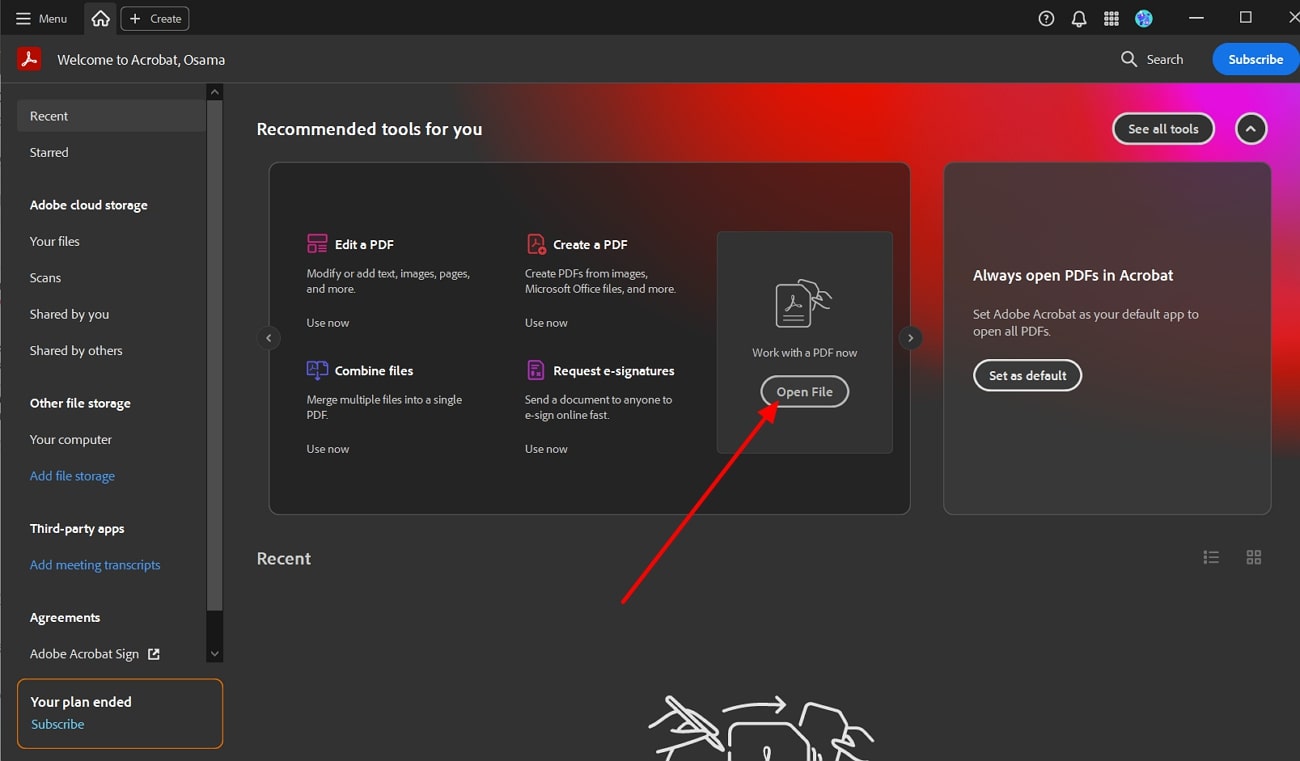Click the Work with a PDF document icon
1300x761 pixels.
(x=803, y=303)
